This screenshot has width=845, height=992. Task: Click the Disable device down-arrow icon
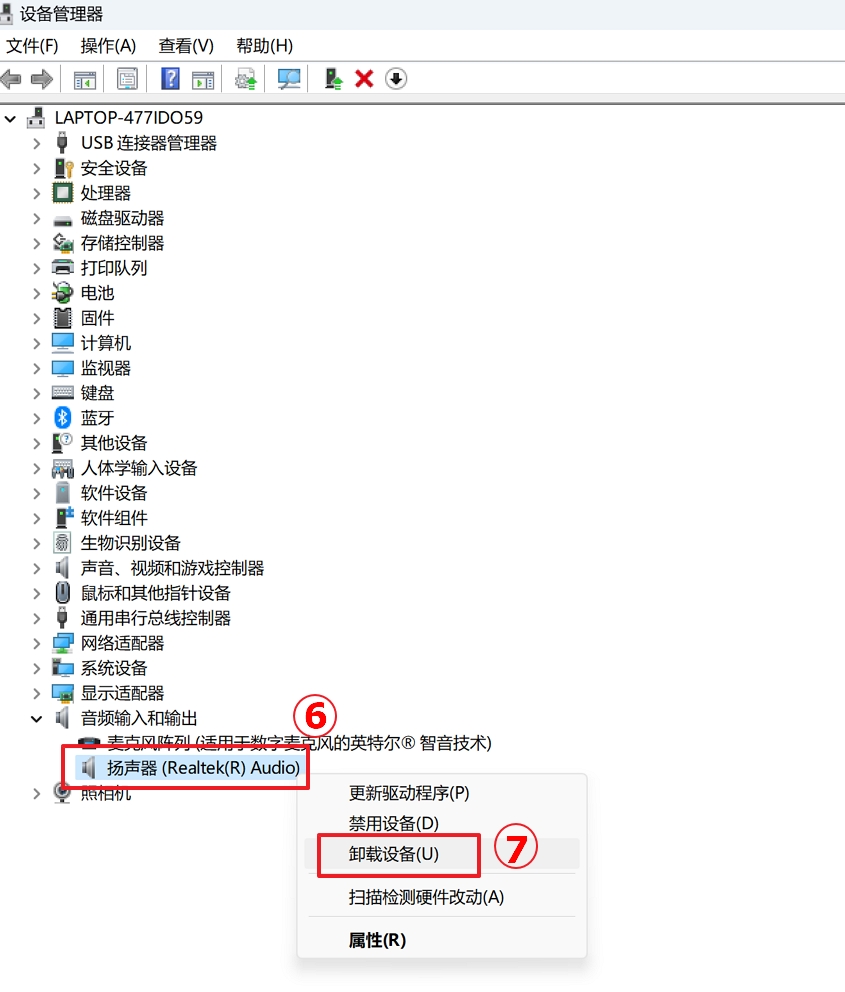(x=396, y=79)
